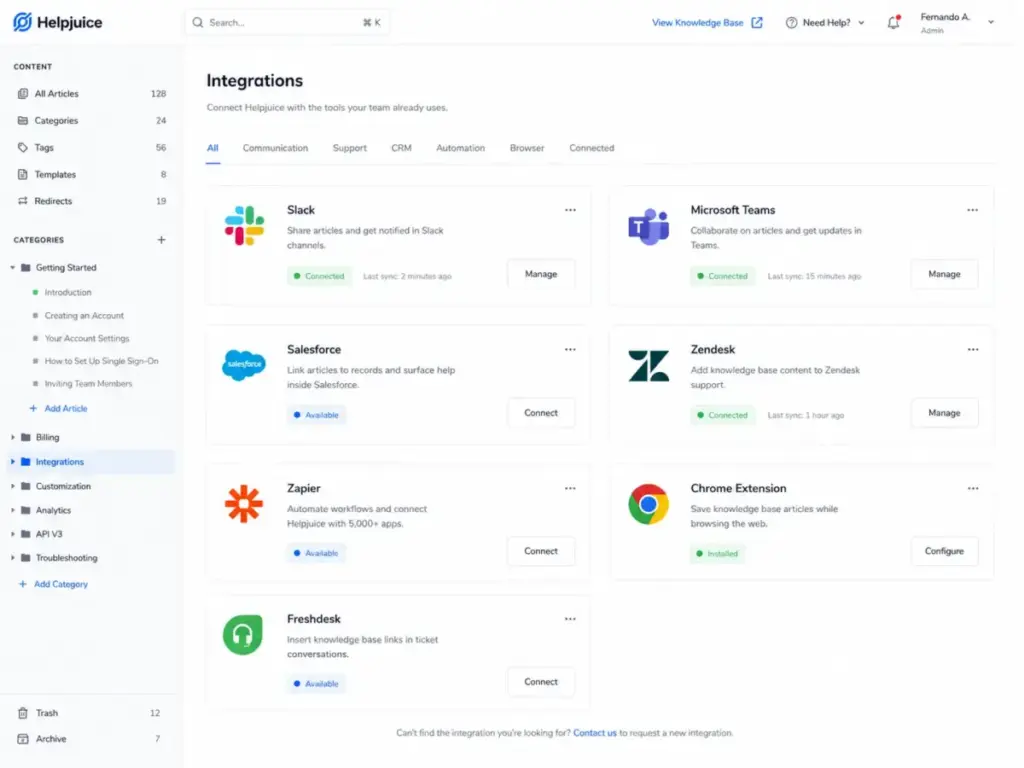The image size is (1024, 768).
Task: Click Manage on the Zendesk card
Action: (x=944, y=413)
